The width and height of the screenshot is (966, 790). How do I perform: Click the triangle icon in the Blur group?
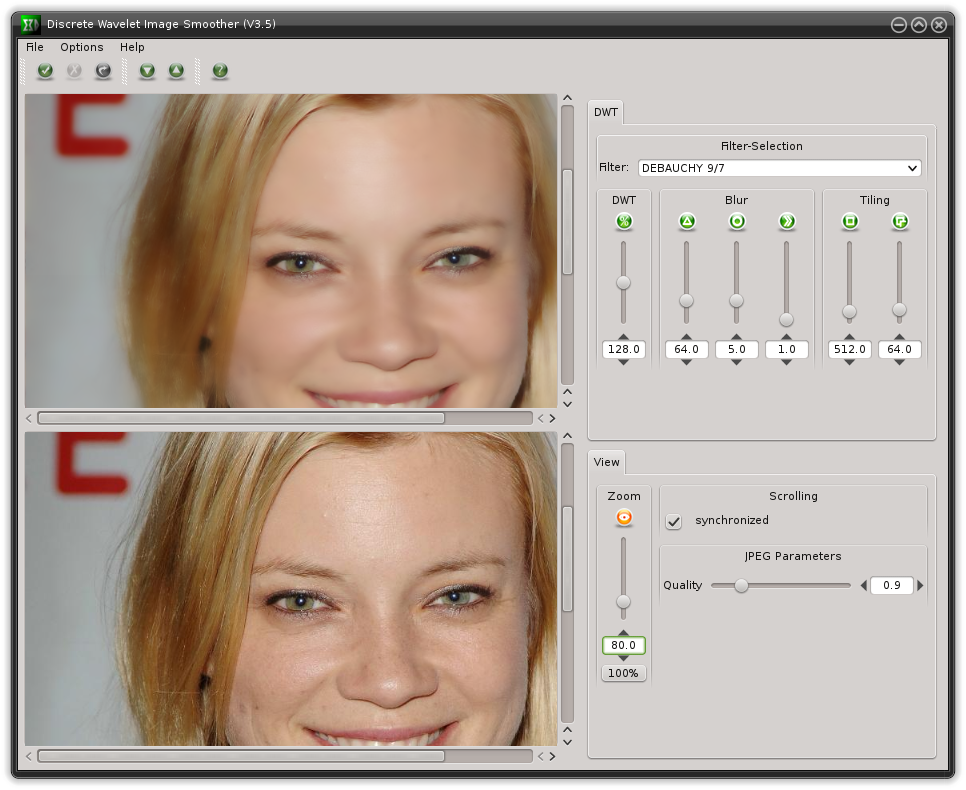[686, 222]
